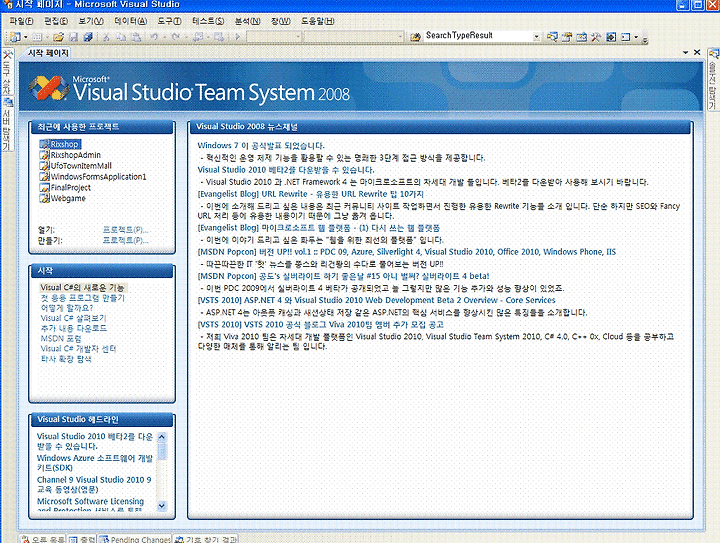Open the 도움말(H) menu
Screen dimensions: 720x543
pyautogui.click(x=318, y=21)
